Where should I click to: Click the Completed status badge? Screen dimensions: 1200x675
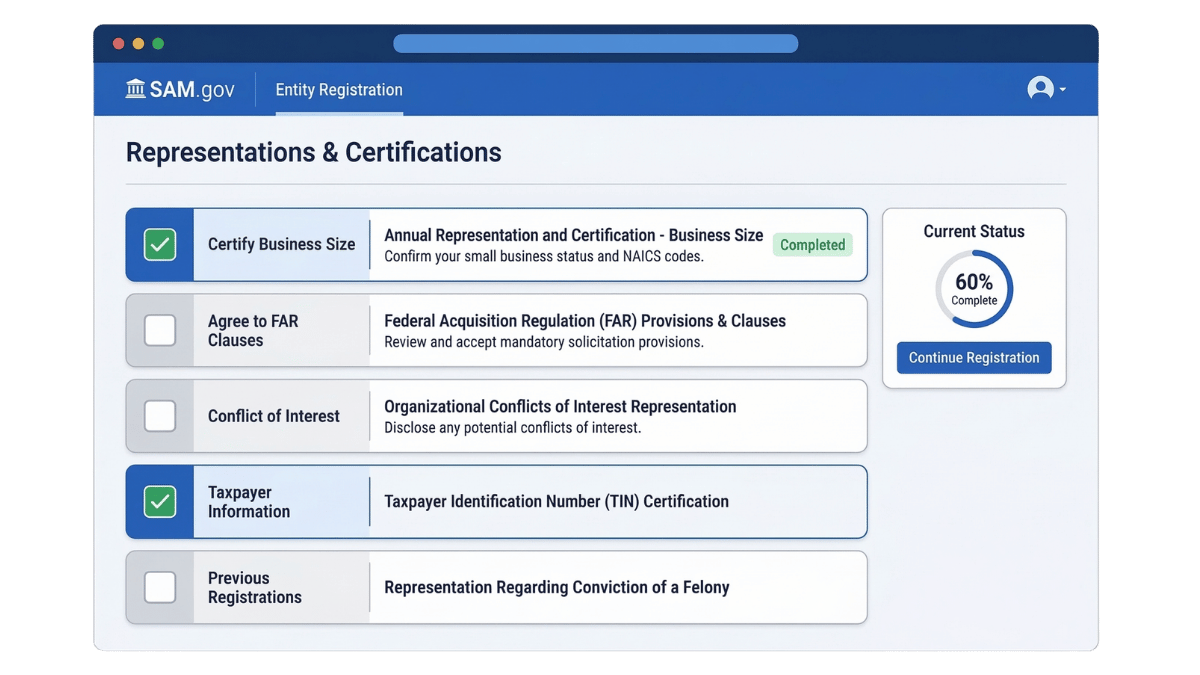(812, 245)
